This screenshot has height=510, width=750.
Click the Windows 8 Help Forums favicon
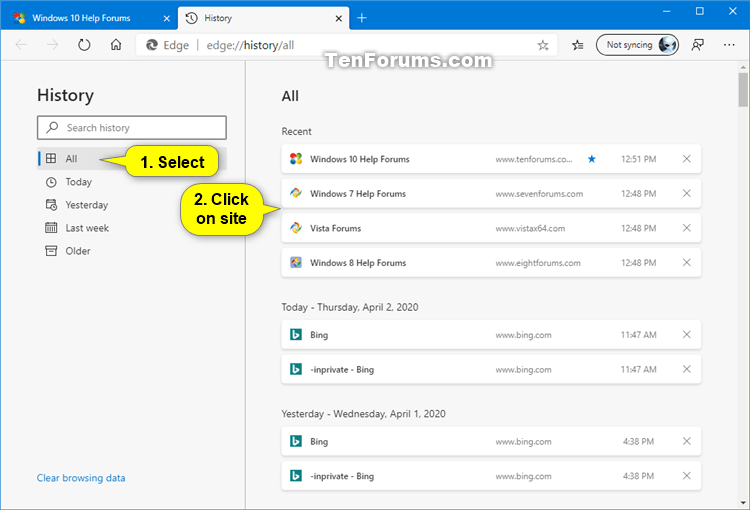click(296, 263)
